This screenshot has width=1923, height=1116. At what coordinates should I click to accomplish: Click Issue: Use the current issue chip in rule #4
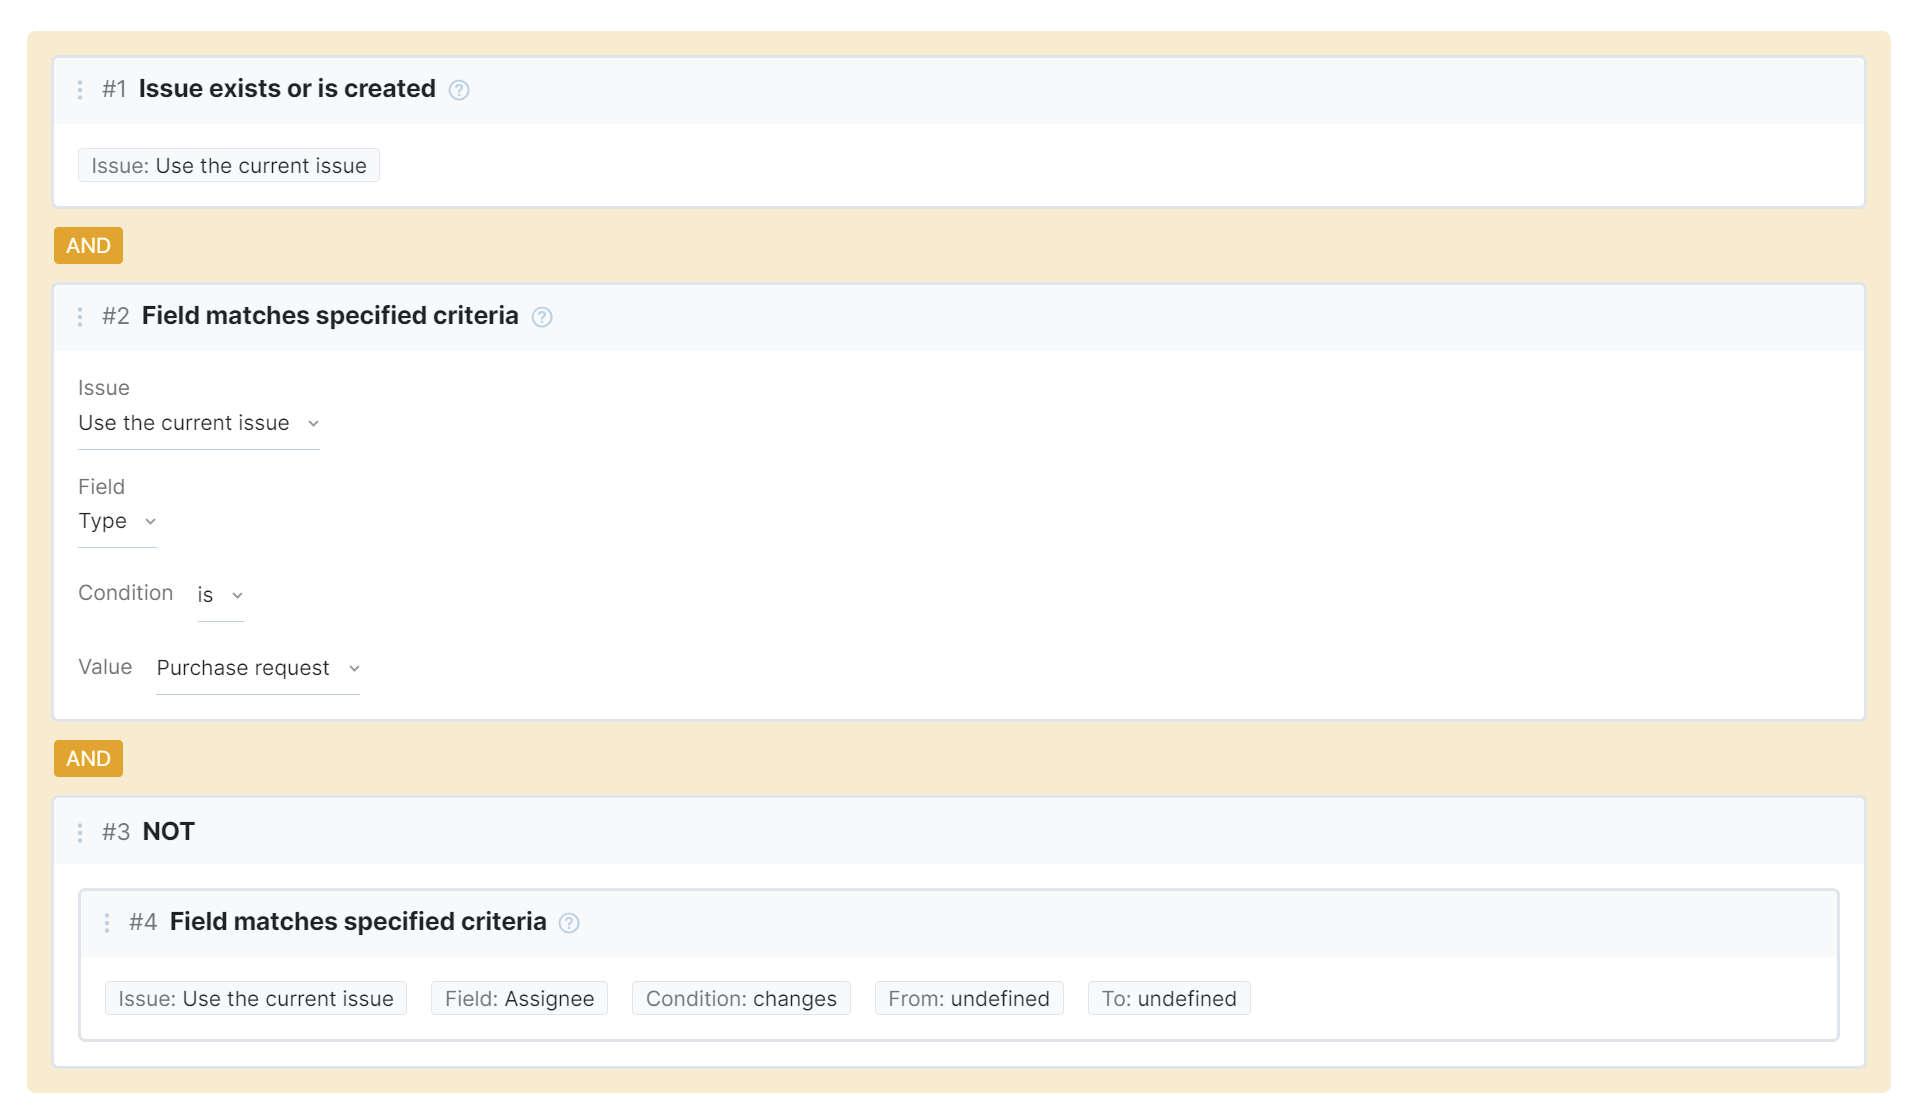(256, 999)
